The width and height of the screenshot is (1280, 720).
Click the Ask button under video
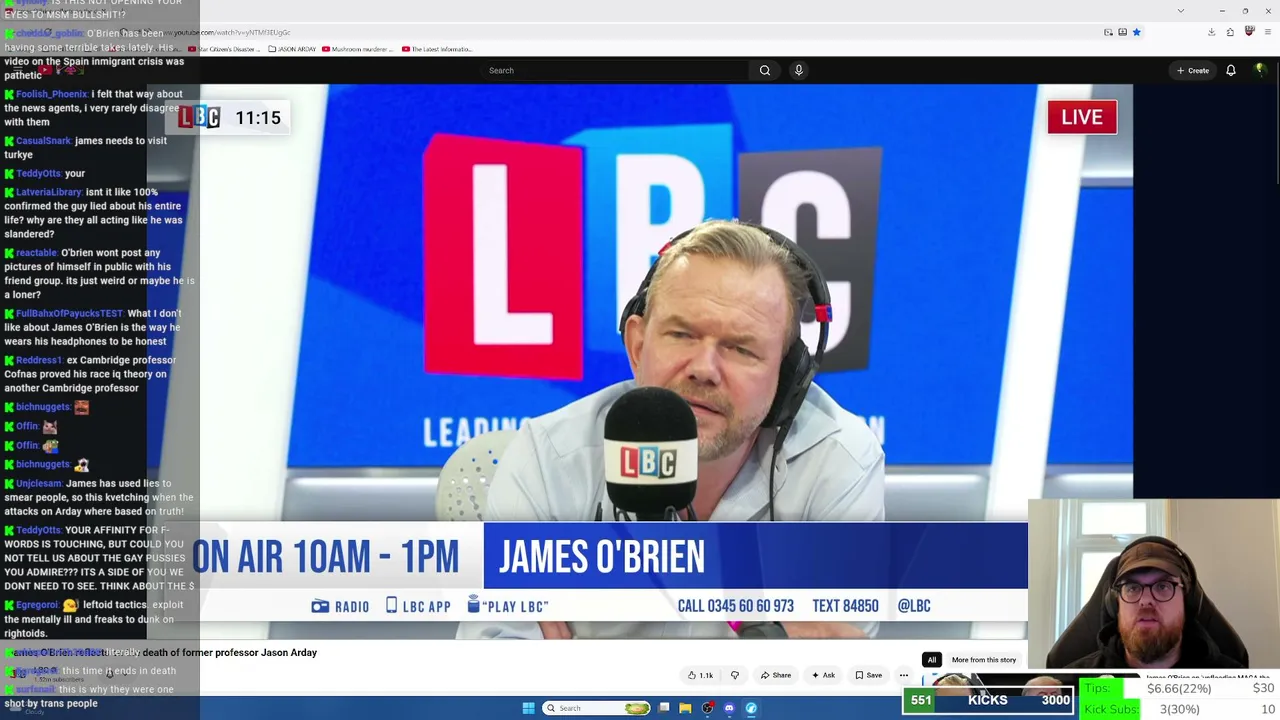[824, 675]
